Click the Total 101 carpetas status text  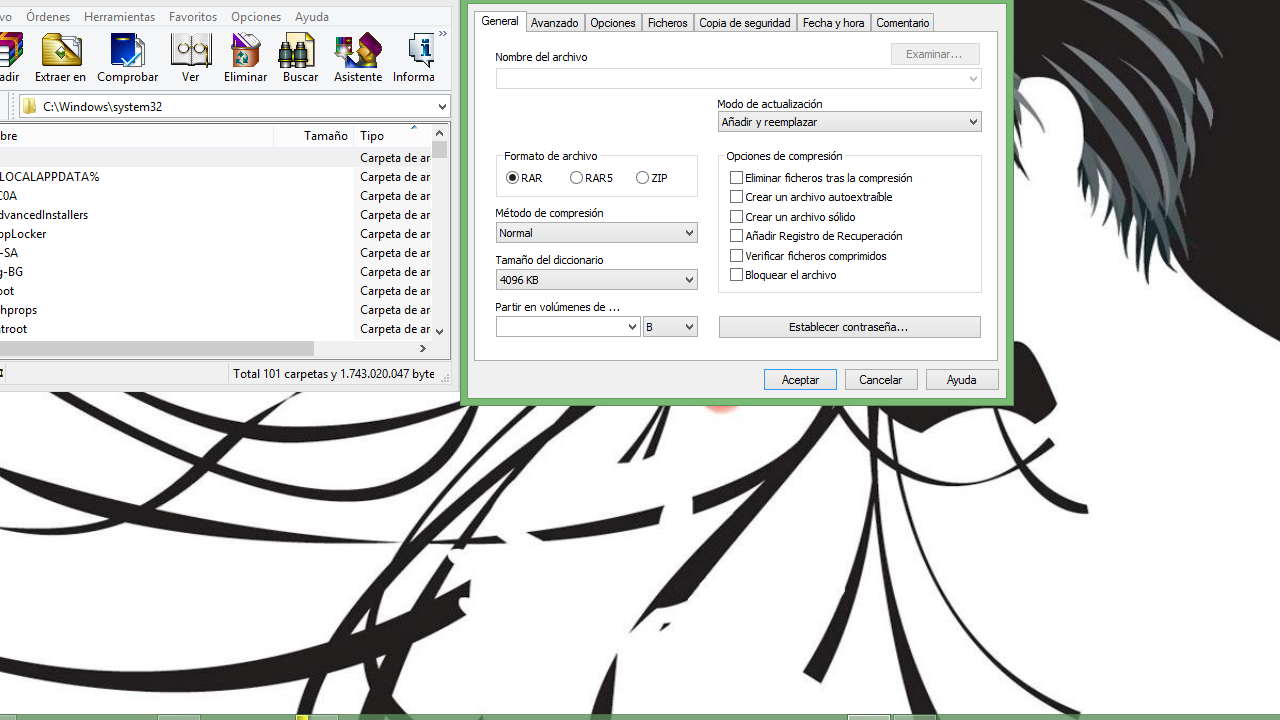point(334,374)
